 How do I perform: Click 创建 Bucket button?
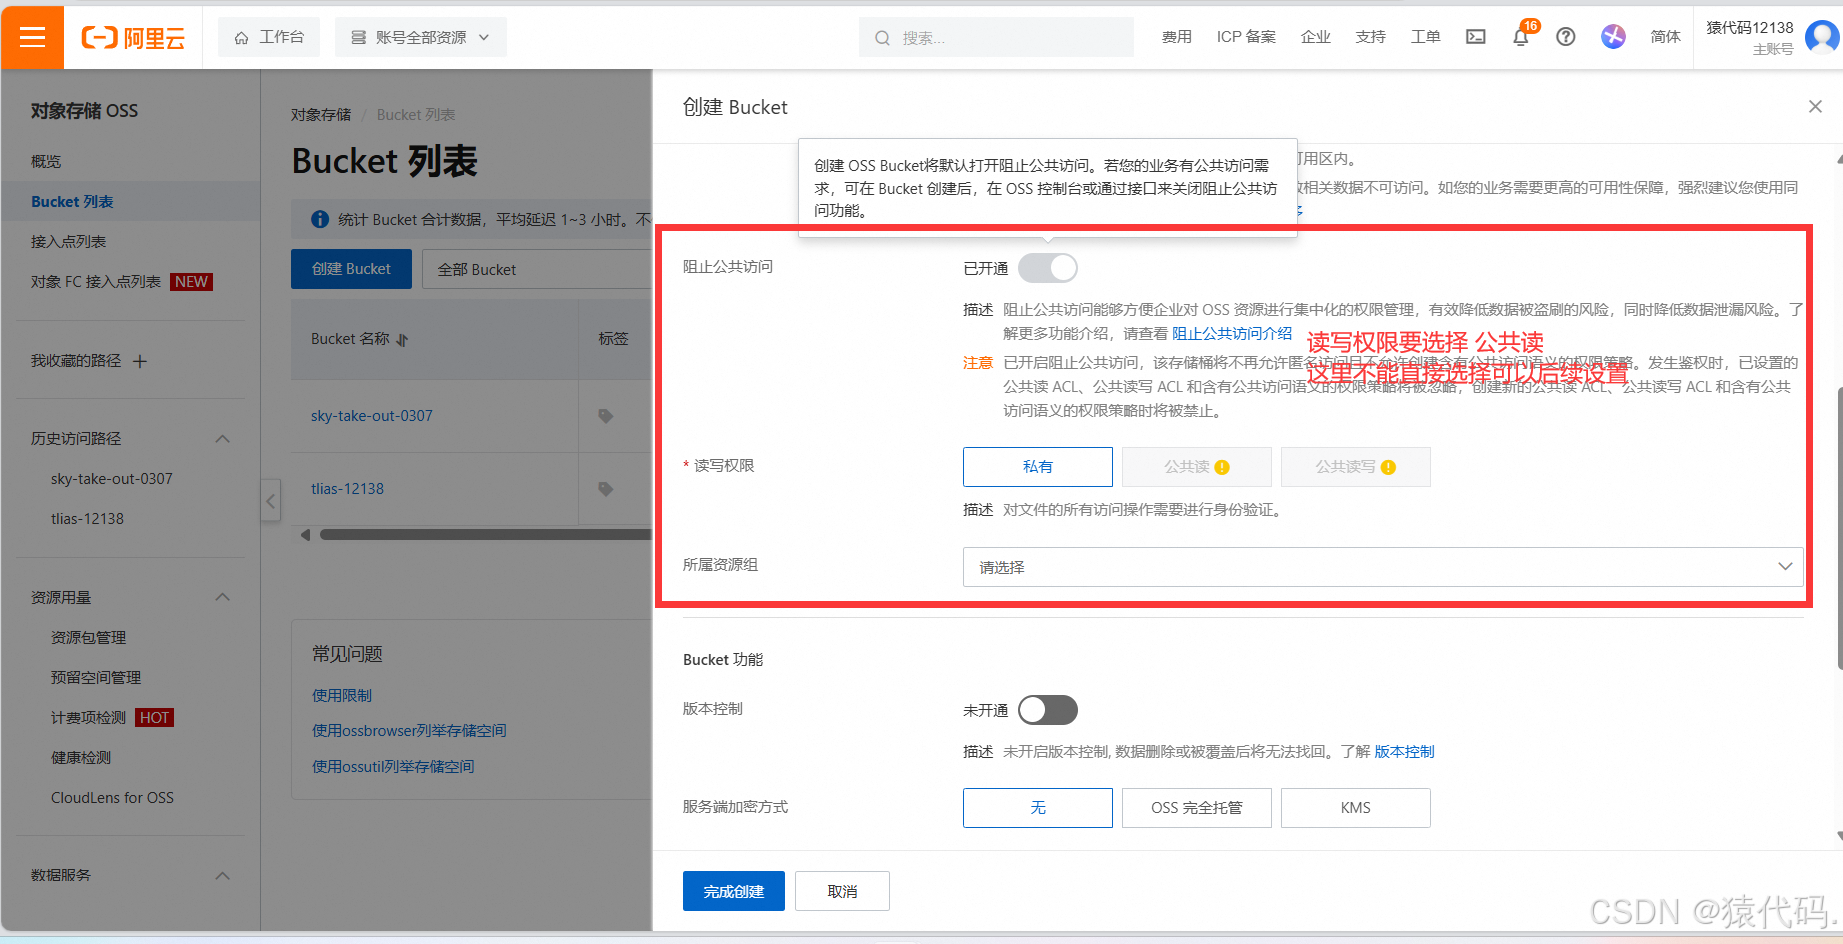[351, 269]
